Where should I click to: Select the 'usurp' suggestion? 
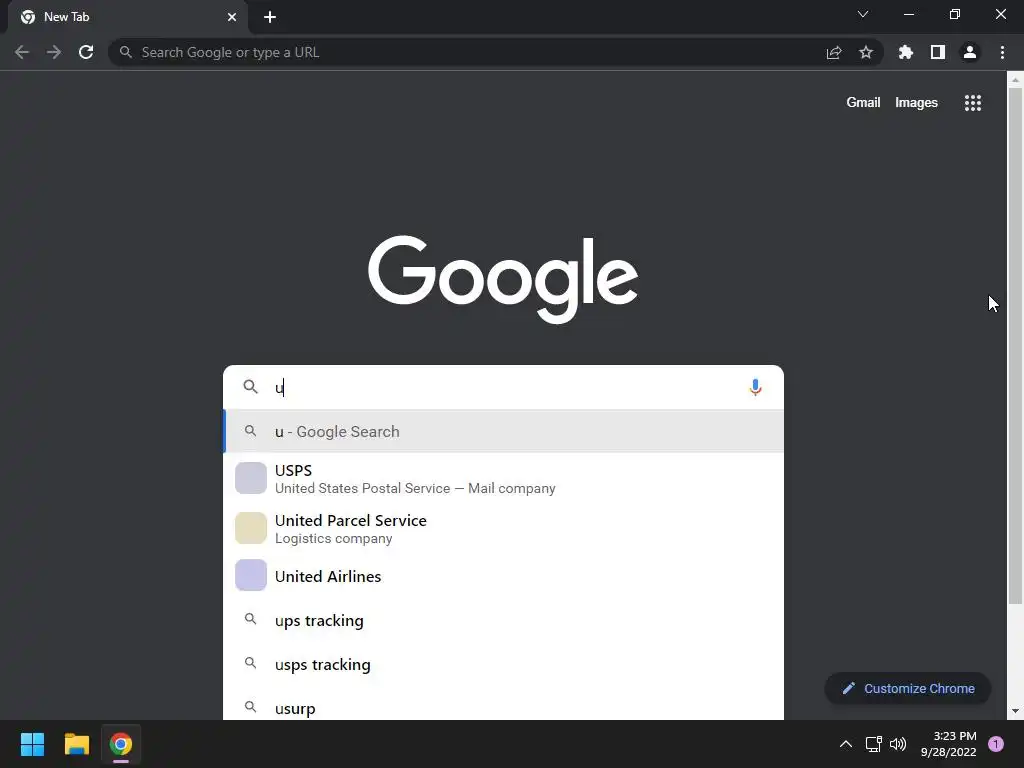[503, 707]
